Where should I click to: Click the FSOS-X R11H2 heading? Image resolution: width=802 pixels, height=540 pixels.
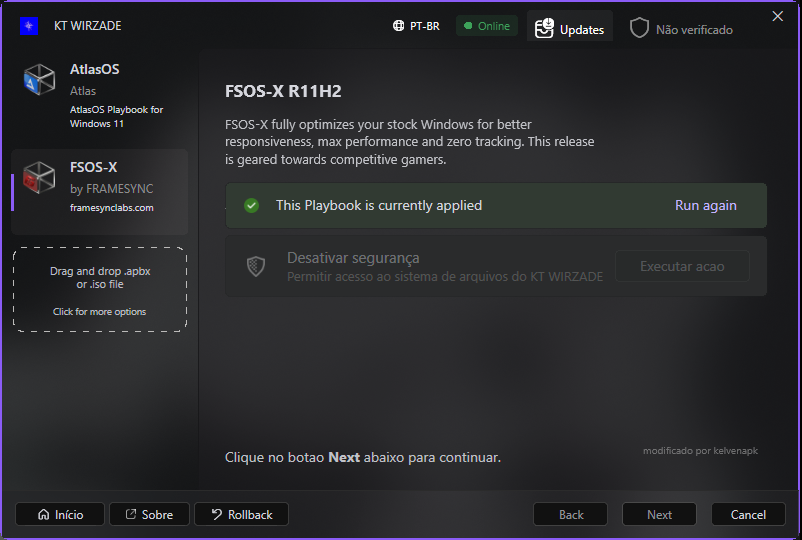click(283, 91)
